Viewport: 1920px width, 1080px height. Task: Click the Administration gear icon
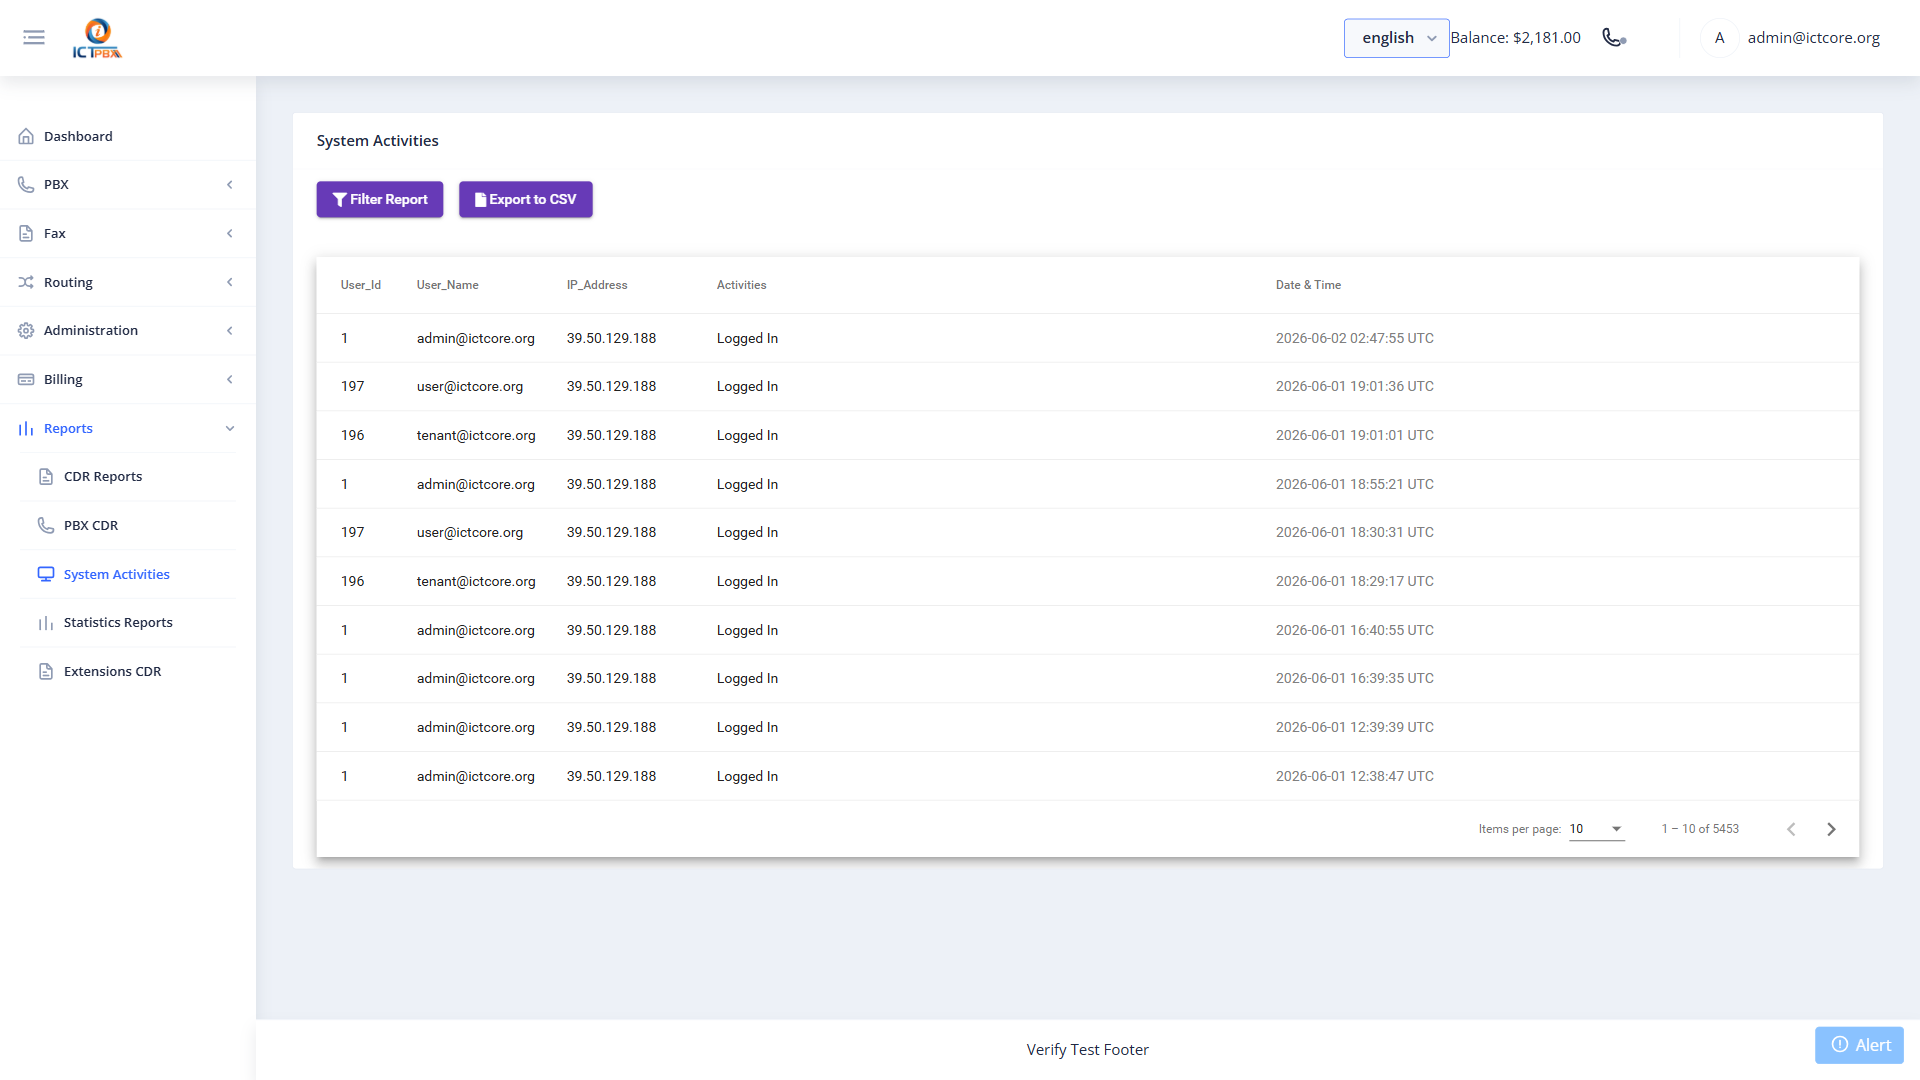26,331
